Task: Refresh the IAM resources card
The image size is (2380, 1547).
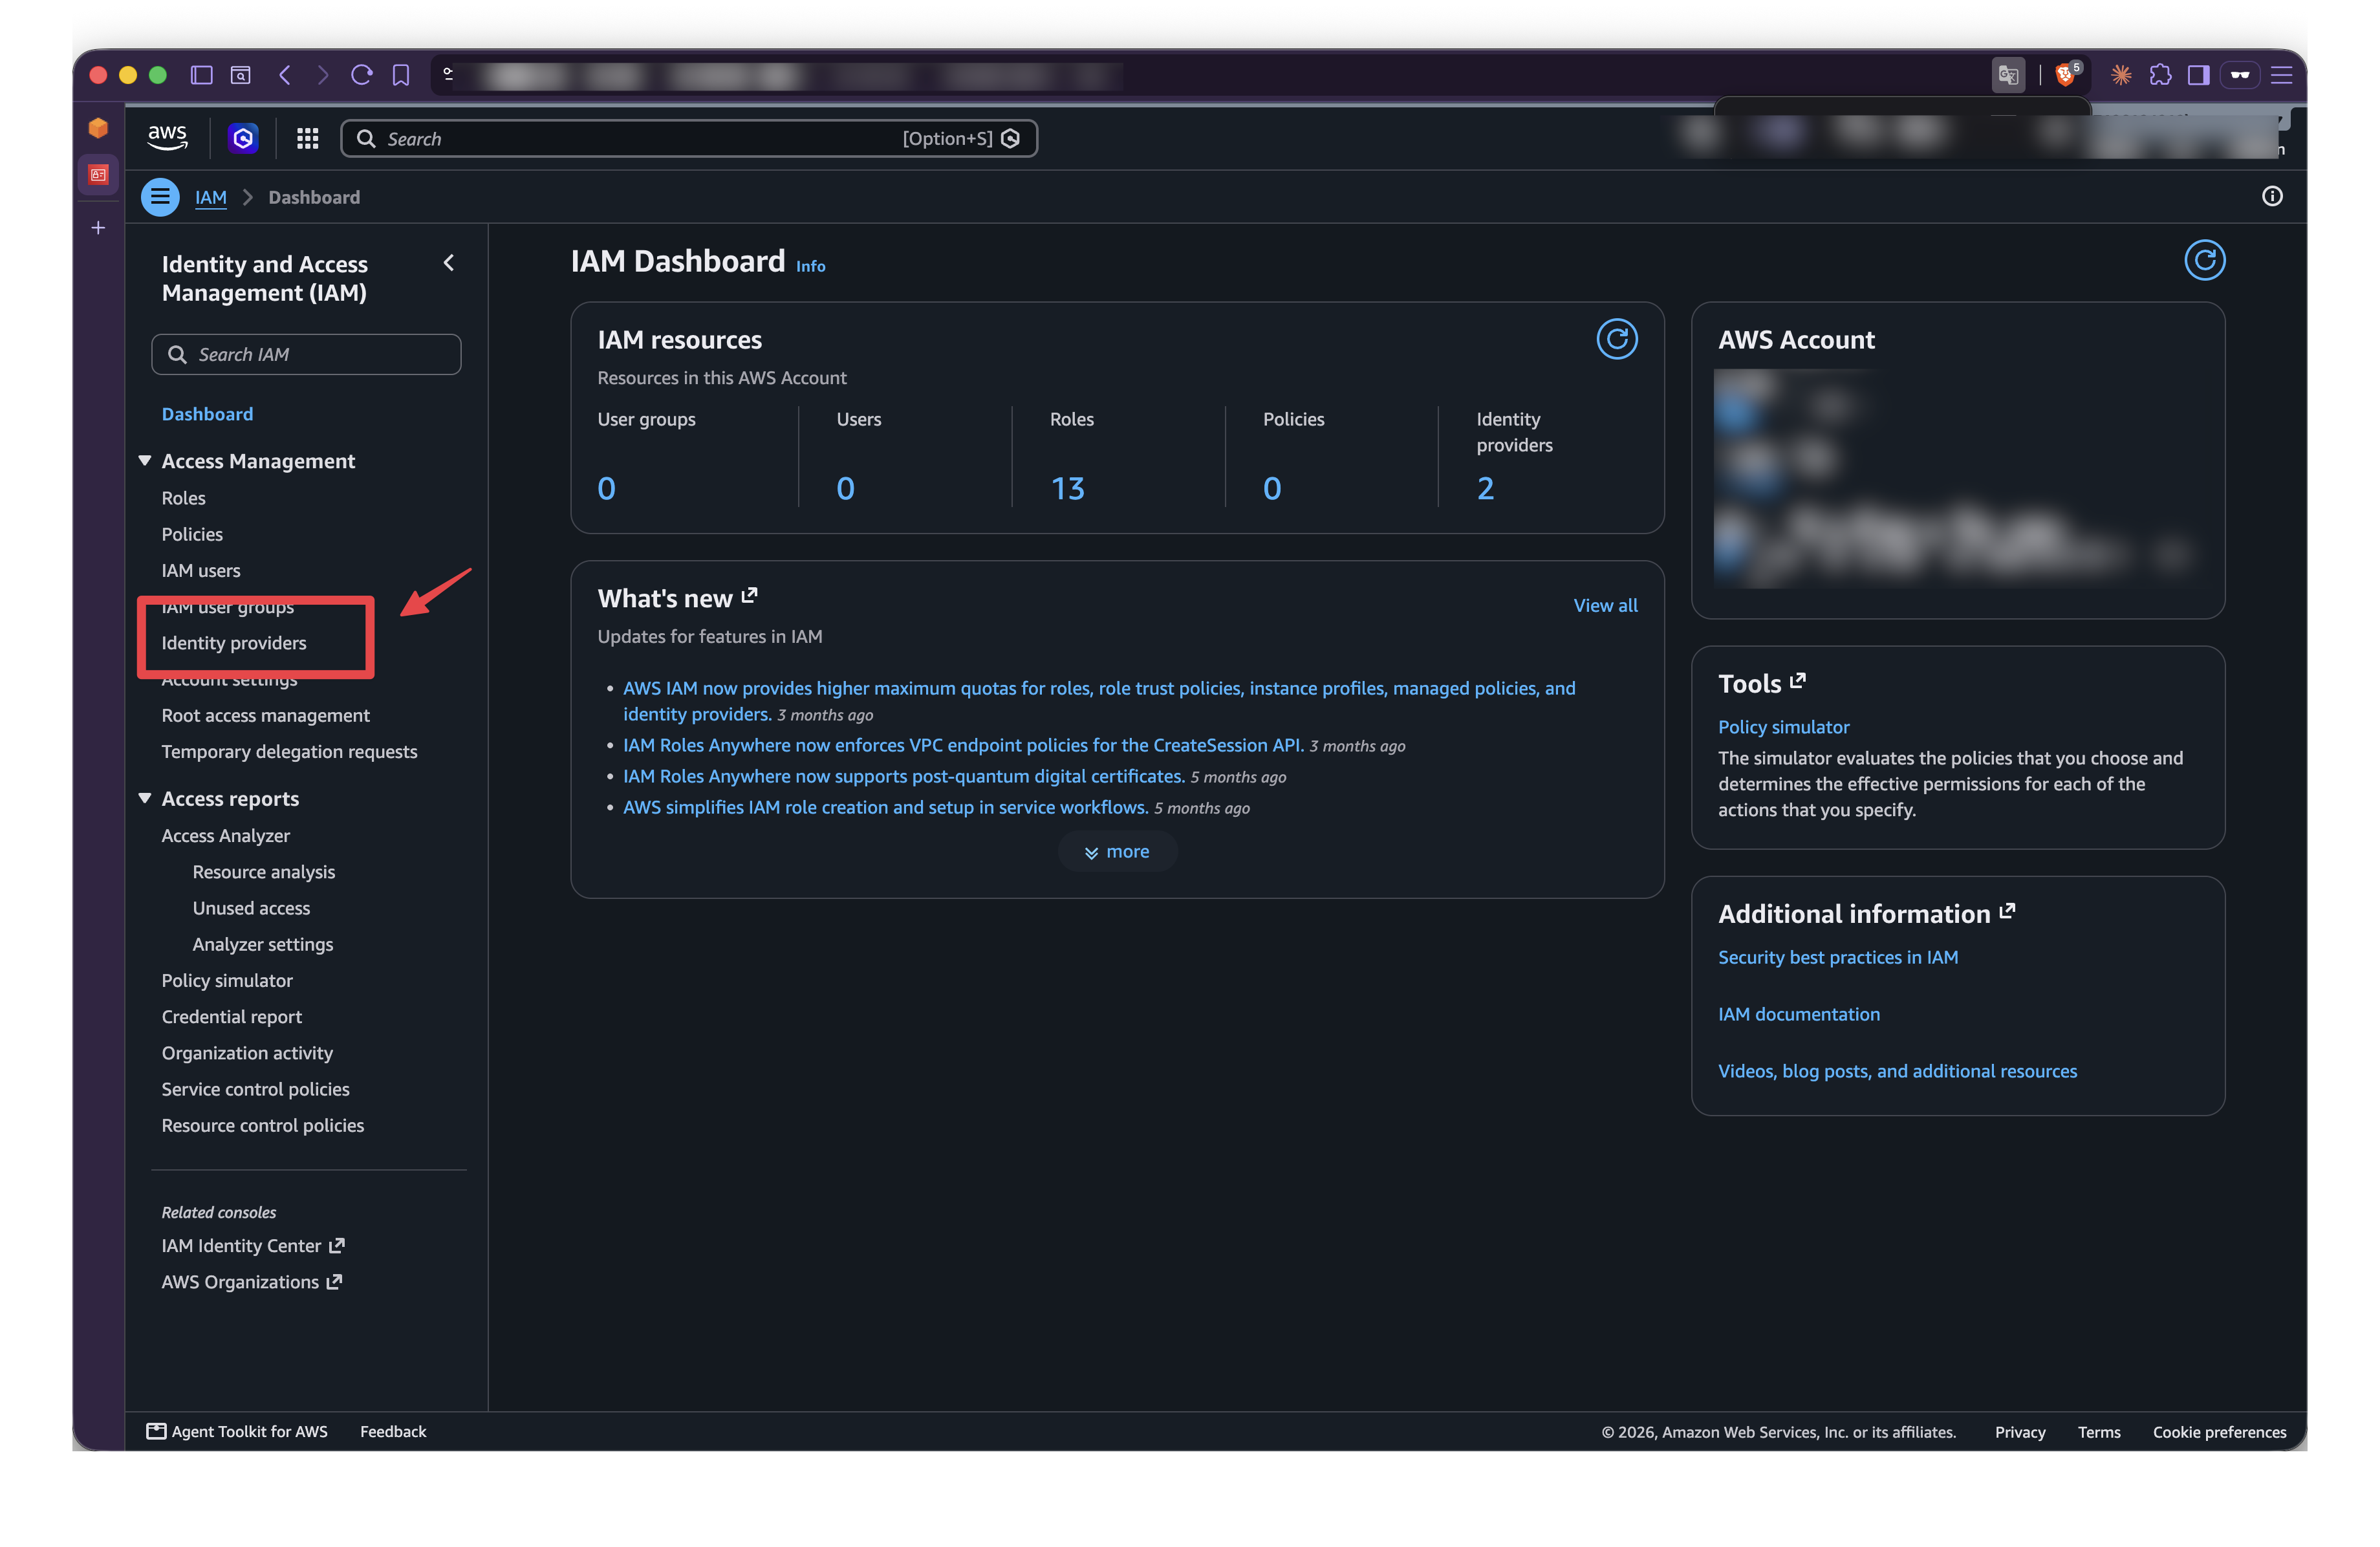Action: (1616, 340)
